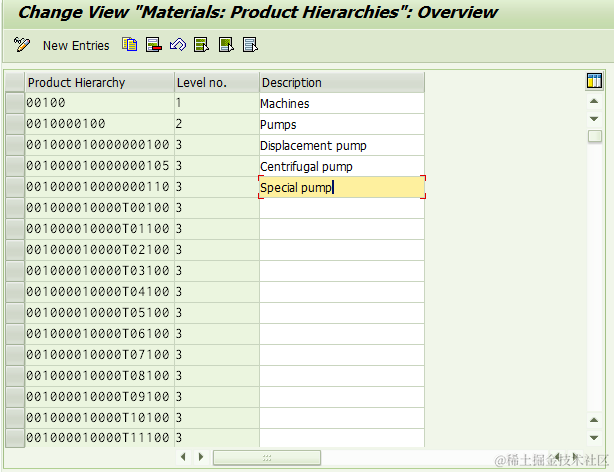Select row selector for 001000010000000100
The height and width of the screenshot is (472, 614).
click(15, 145)
